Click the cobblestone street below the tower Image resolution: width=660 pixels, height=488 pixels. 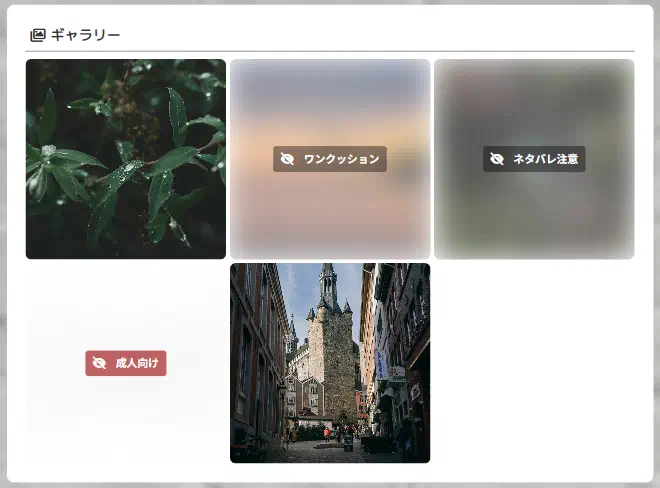click(320, 450)
